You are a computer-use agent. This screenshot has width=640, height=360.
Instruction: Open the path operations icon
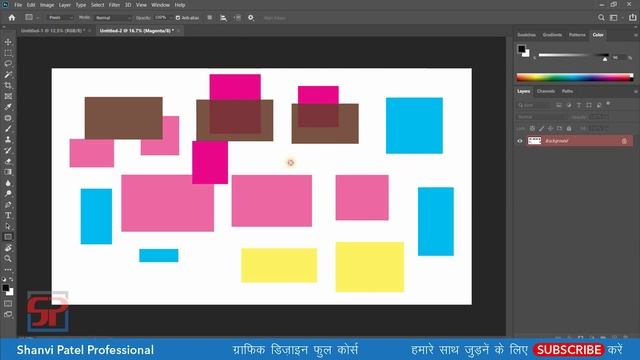click(209, 18)
